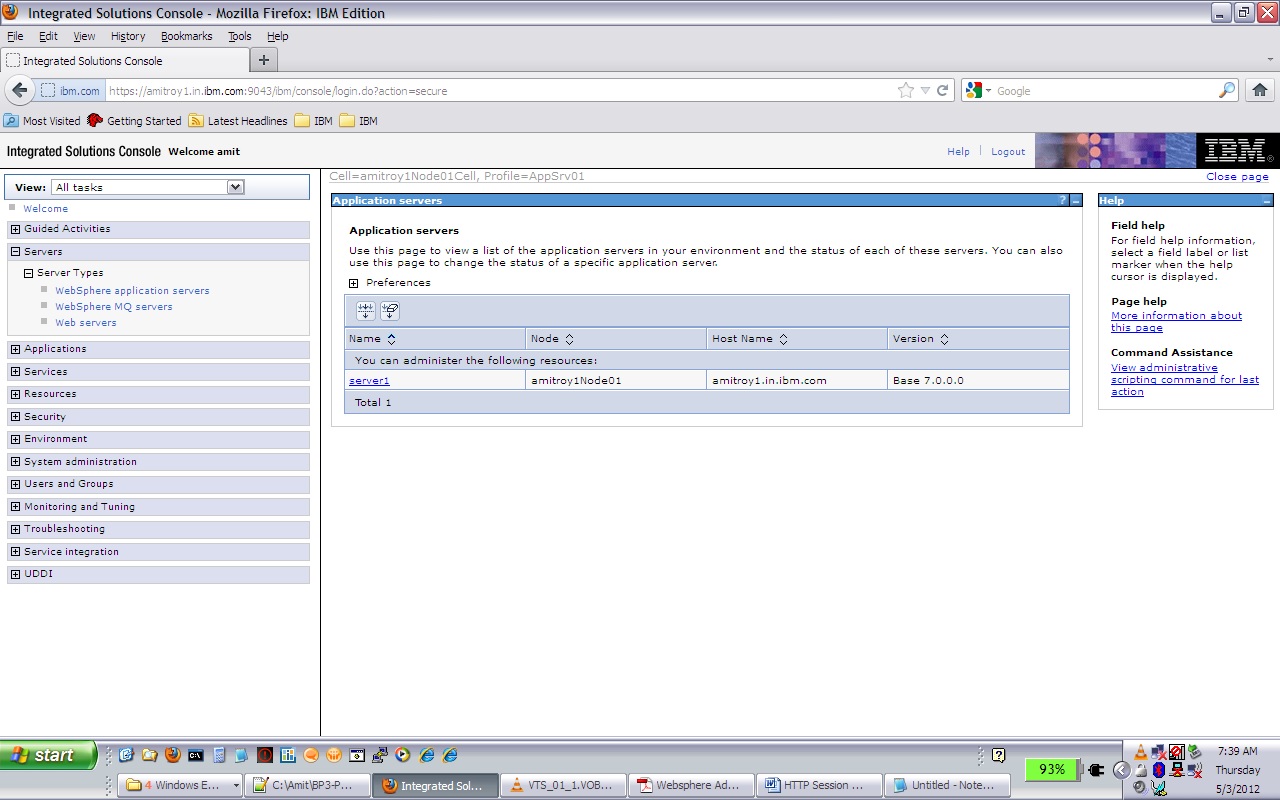Open the server1 link
The image size is (1280, 800).
[x=369, y=381]
